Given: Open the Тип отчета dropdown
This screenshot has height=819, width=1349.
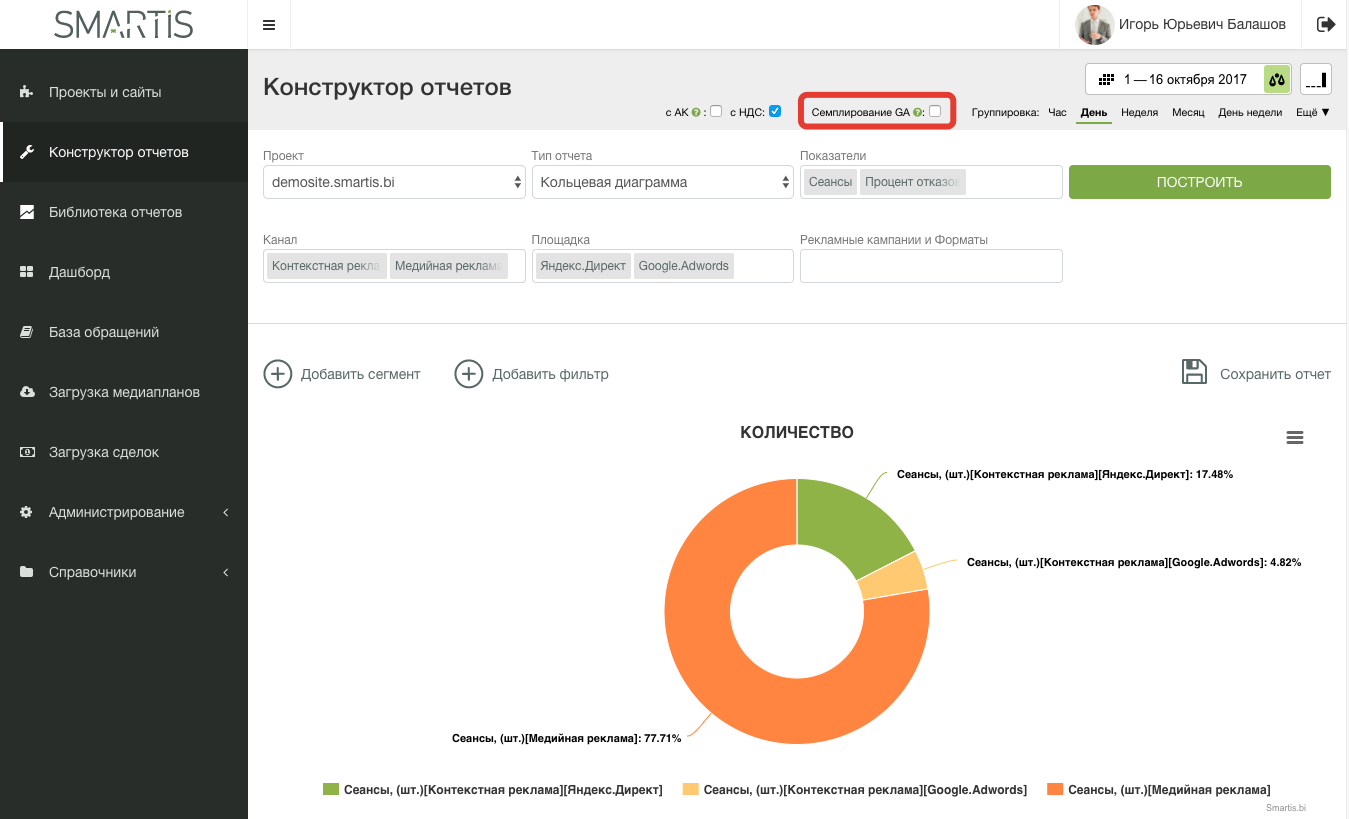Looking at the screenshot, I should pyautogui.click(x=662, y=182).
